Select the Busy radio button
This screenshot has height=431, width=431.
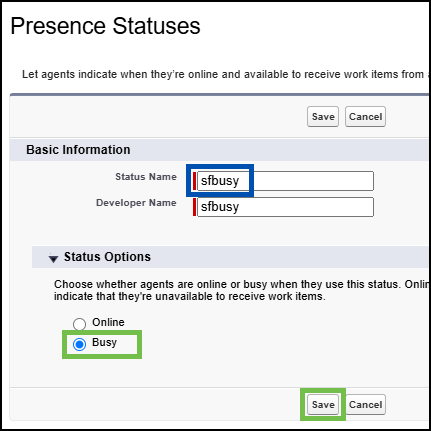coord(79,344)
